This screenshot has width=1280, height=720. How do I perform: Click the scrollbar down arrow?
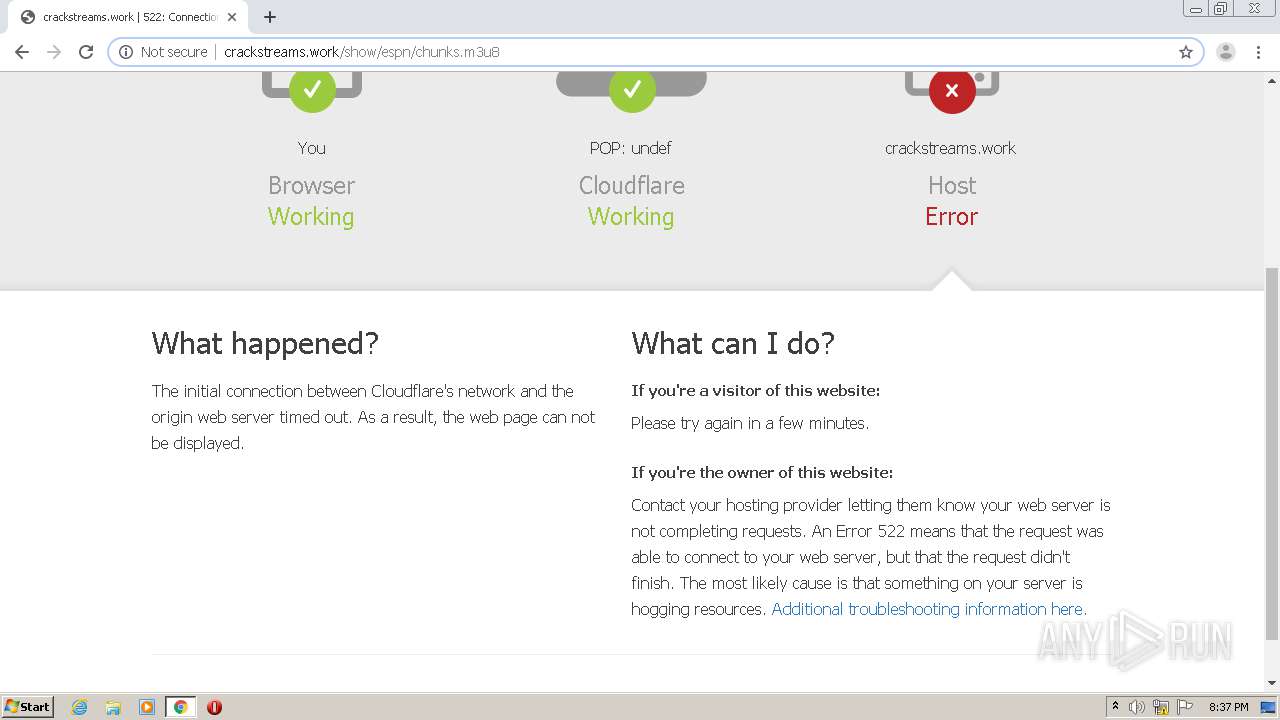click(x=1272, y=683)
